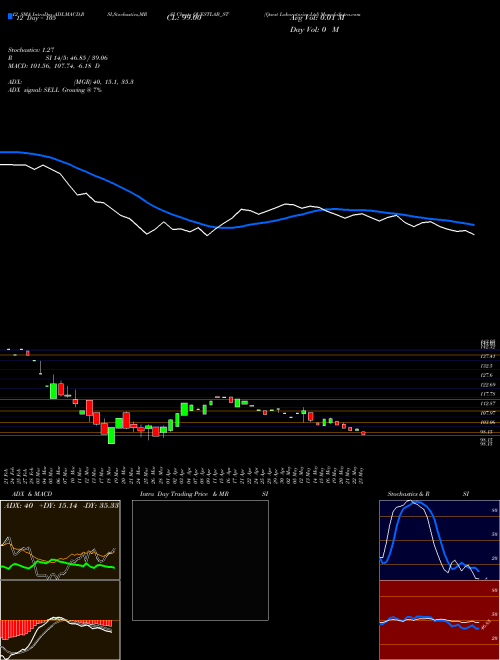This screenshot has width=500, height=660.
Task: Open the MACD histogram chart panel
Action: (x=60, y=620)
